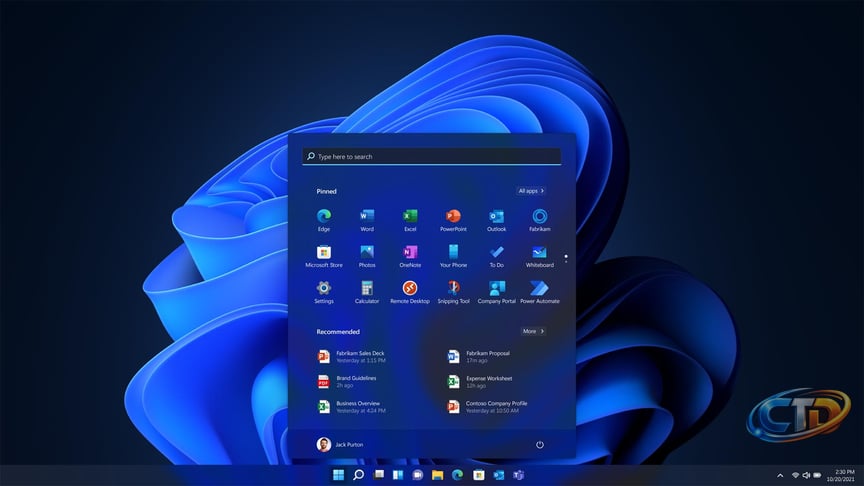Open Settings from pinned apps
Screen dimensions: 864x486
[324, 292]
